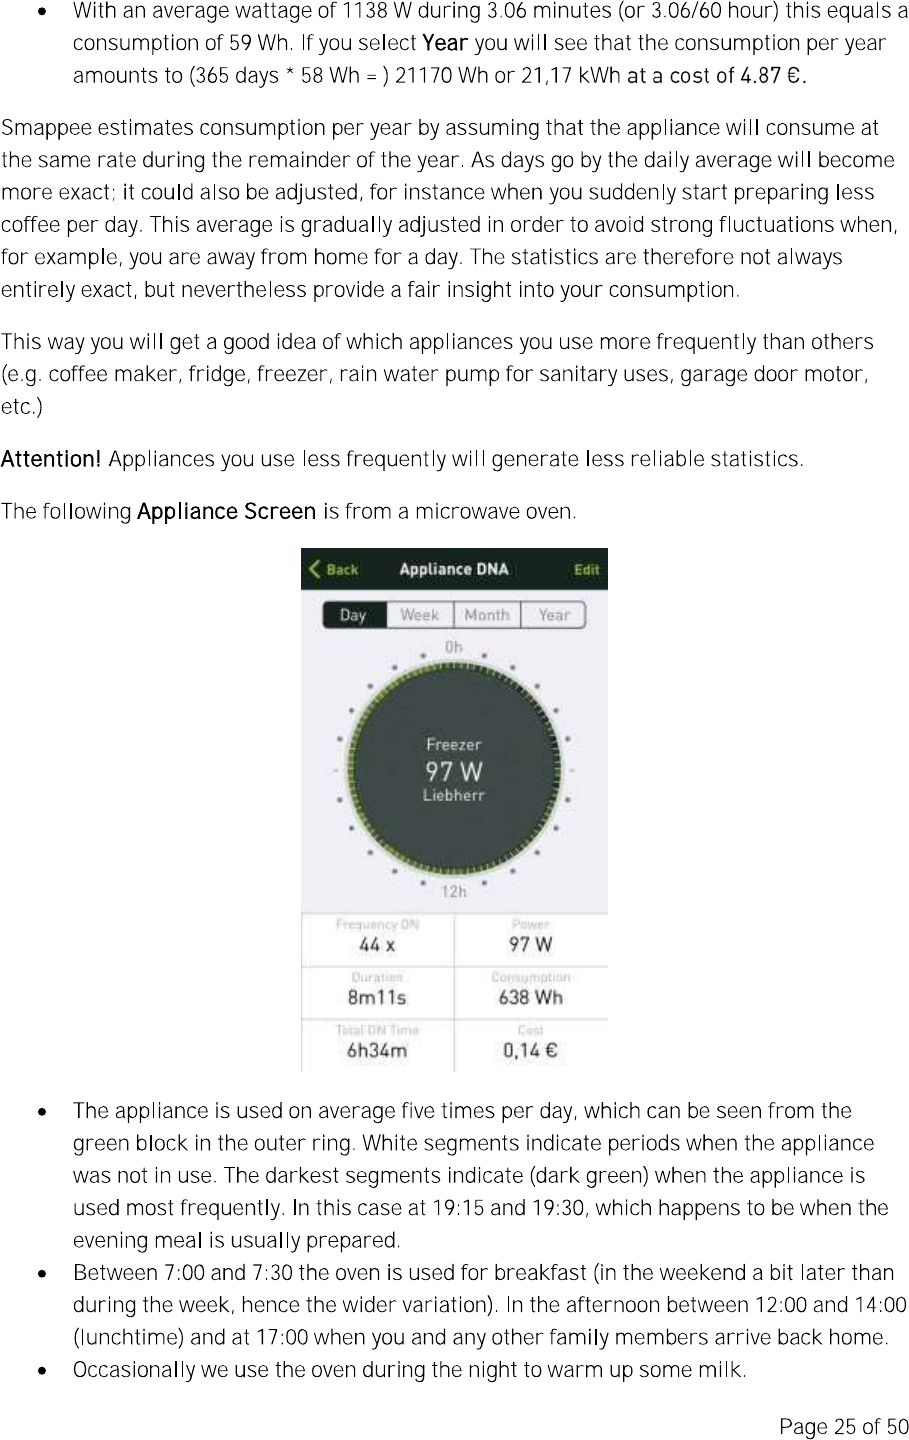Screen dimensions: 909x1440
Task: Click the Appliance DNA title
Action: click(x=454, y=569)
